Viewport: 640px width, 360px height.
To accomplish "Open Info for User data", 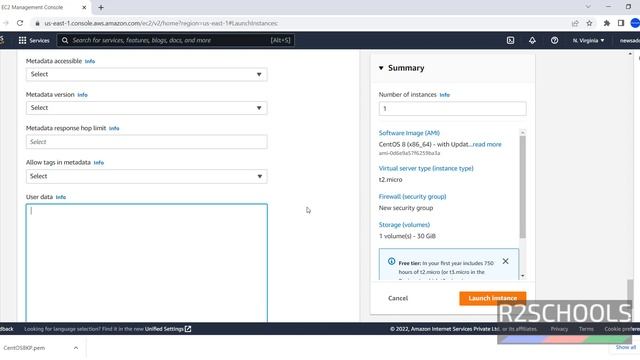I will [x=61, y=197].
